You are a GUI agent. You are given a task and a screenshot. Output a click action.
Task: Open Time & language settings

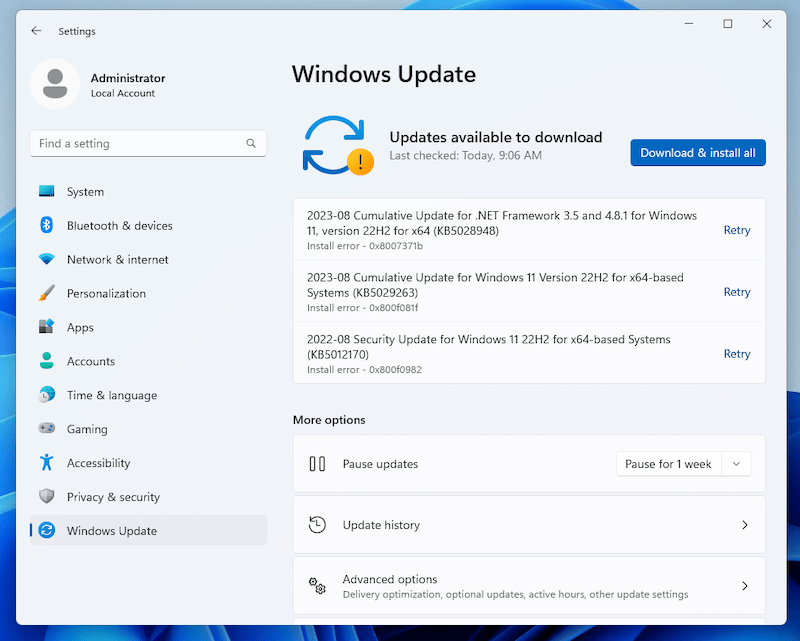tap(148, 395)
